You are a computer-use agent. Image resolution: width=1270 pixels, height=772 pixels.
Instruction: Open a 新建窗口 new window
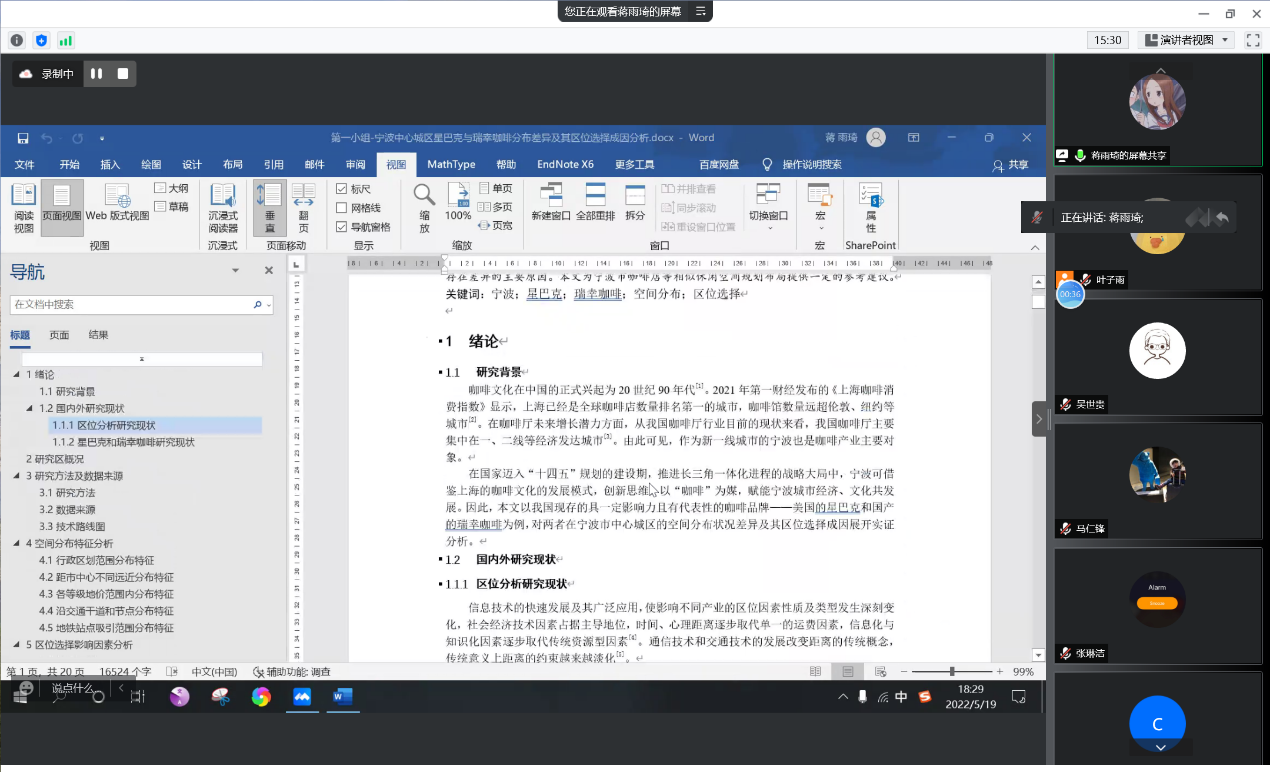pyautogui.click(x=551, y=201)
